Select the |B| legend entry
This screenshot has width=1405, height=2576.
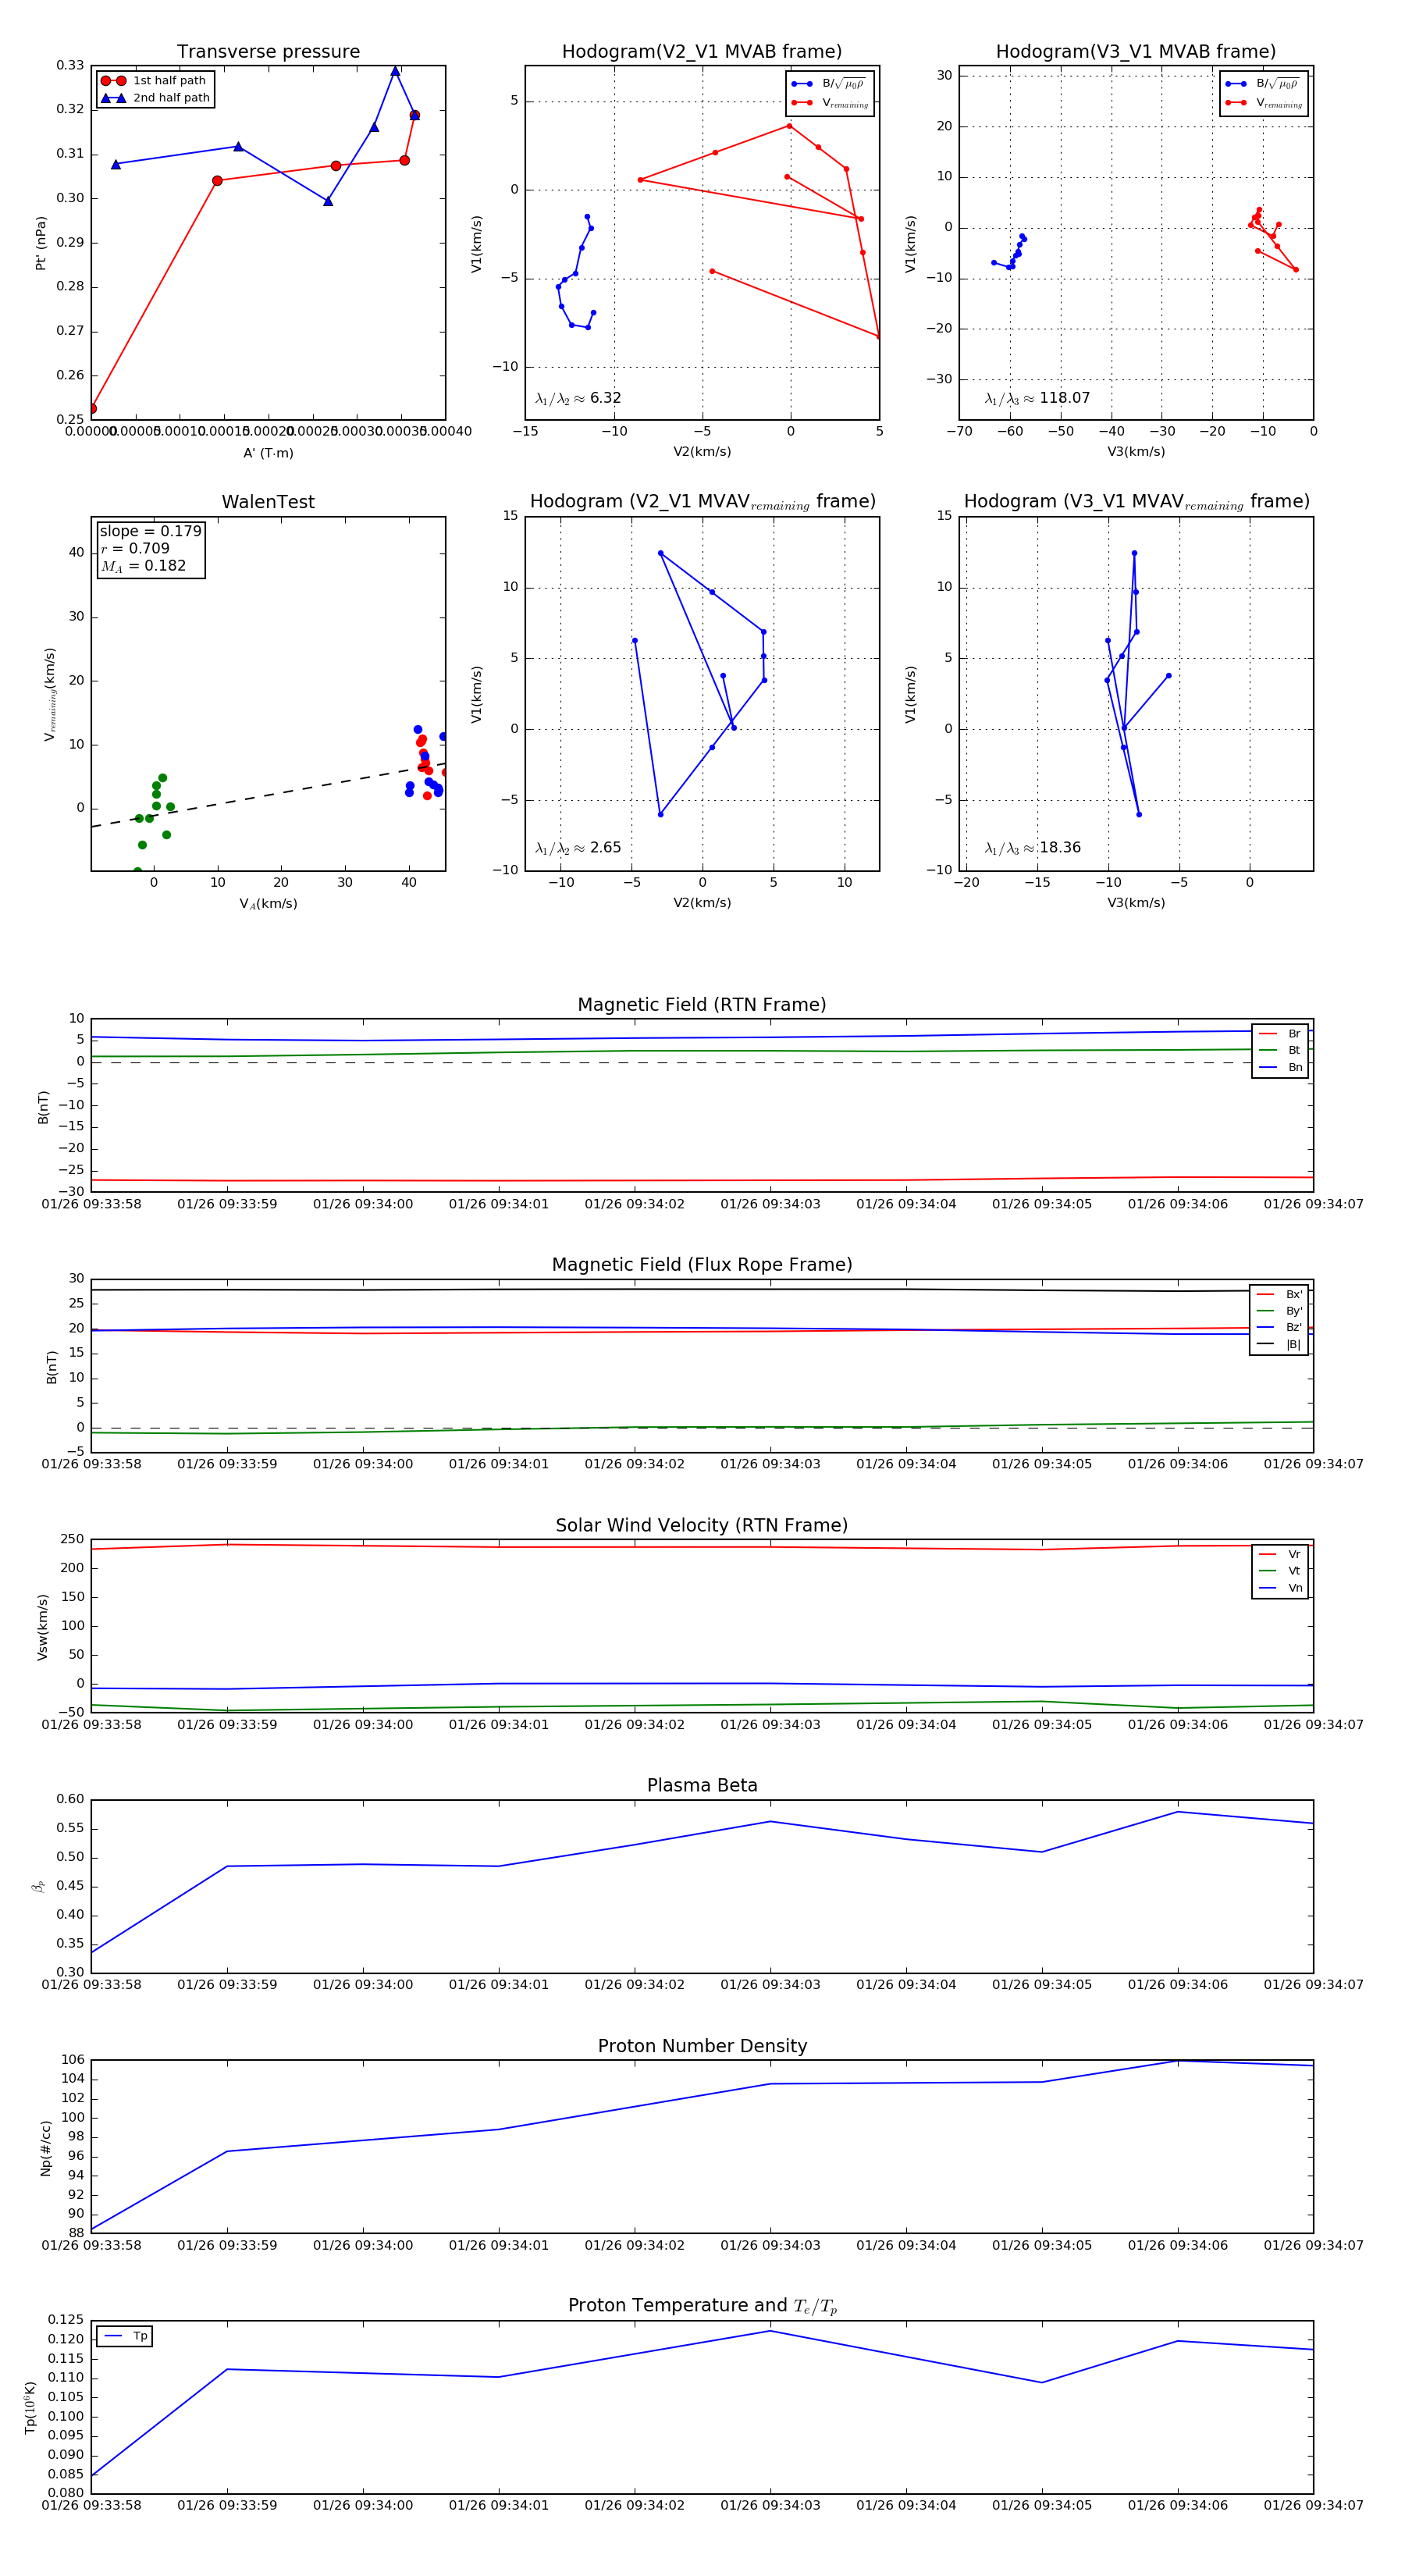click(x=1279, y=1345)
